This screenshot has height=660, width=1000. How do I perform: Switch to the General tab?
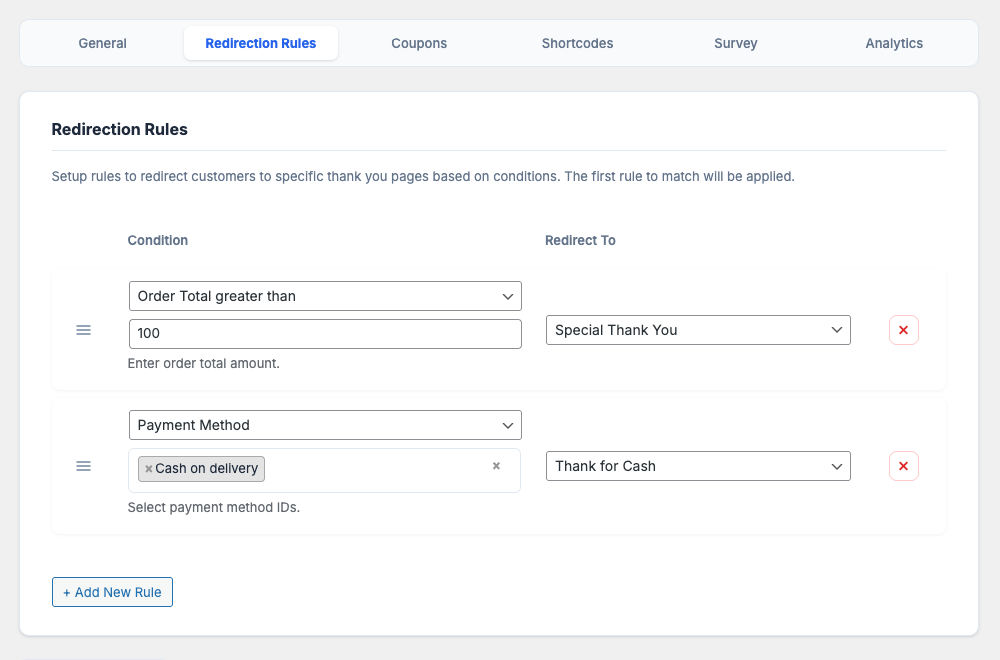102,43
